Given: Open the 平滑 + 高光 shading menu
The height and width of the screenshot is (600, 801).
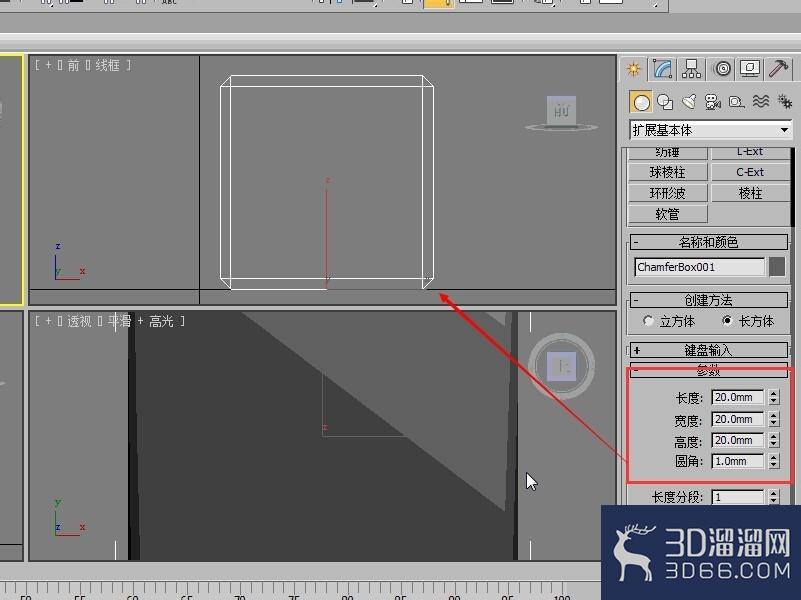Looking at the screenshot, I should click(140, 321).
